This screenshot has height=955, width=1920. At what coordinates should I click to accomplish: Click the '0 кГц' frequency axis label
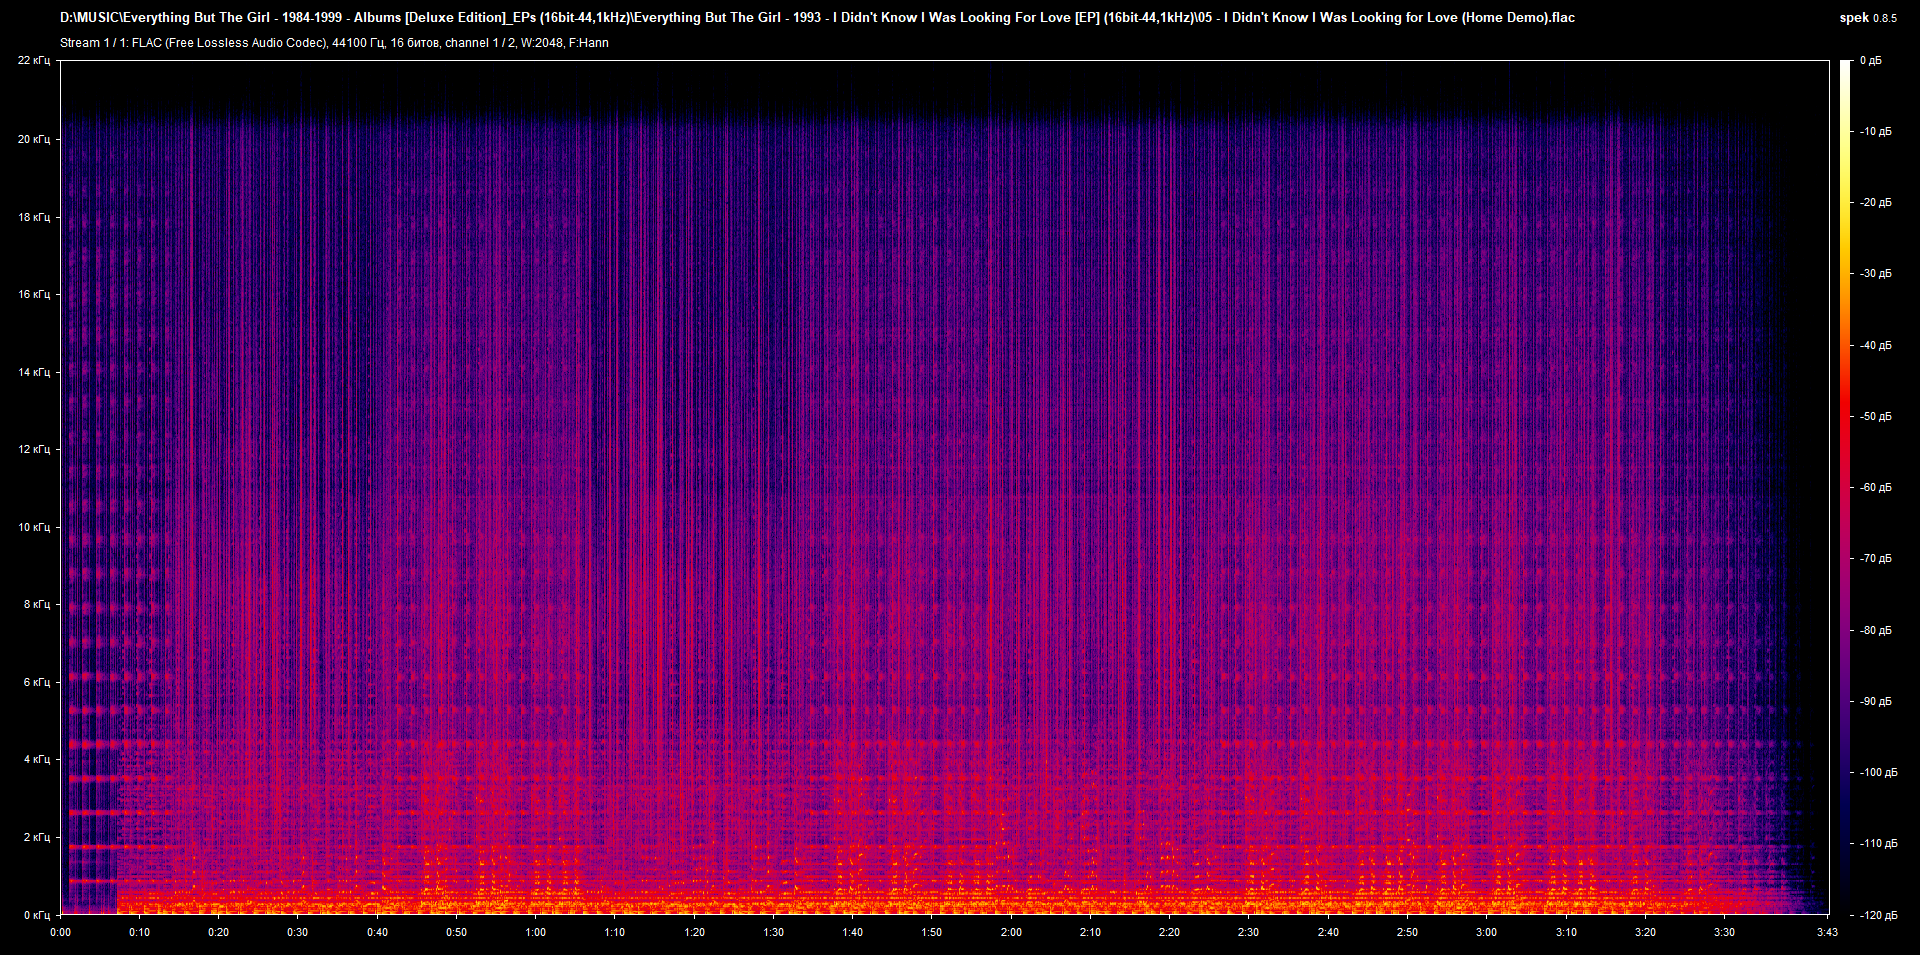(37, 915)
